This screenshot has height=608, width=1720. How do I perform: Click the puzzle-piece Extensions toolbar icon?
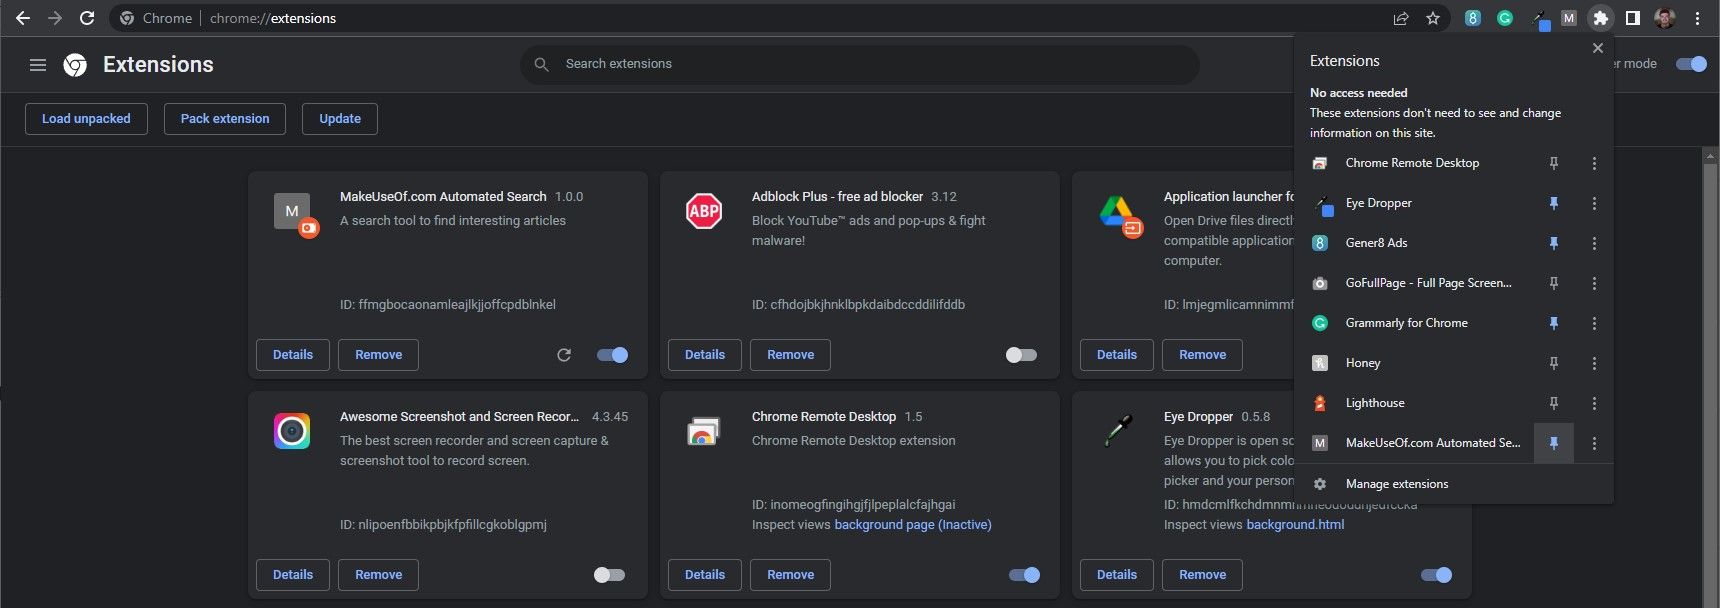tap(1601, 18)
